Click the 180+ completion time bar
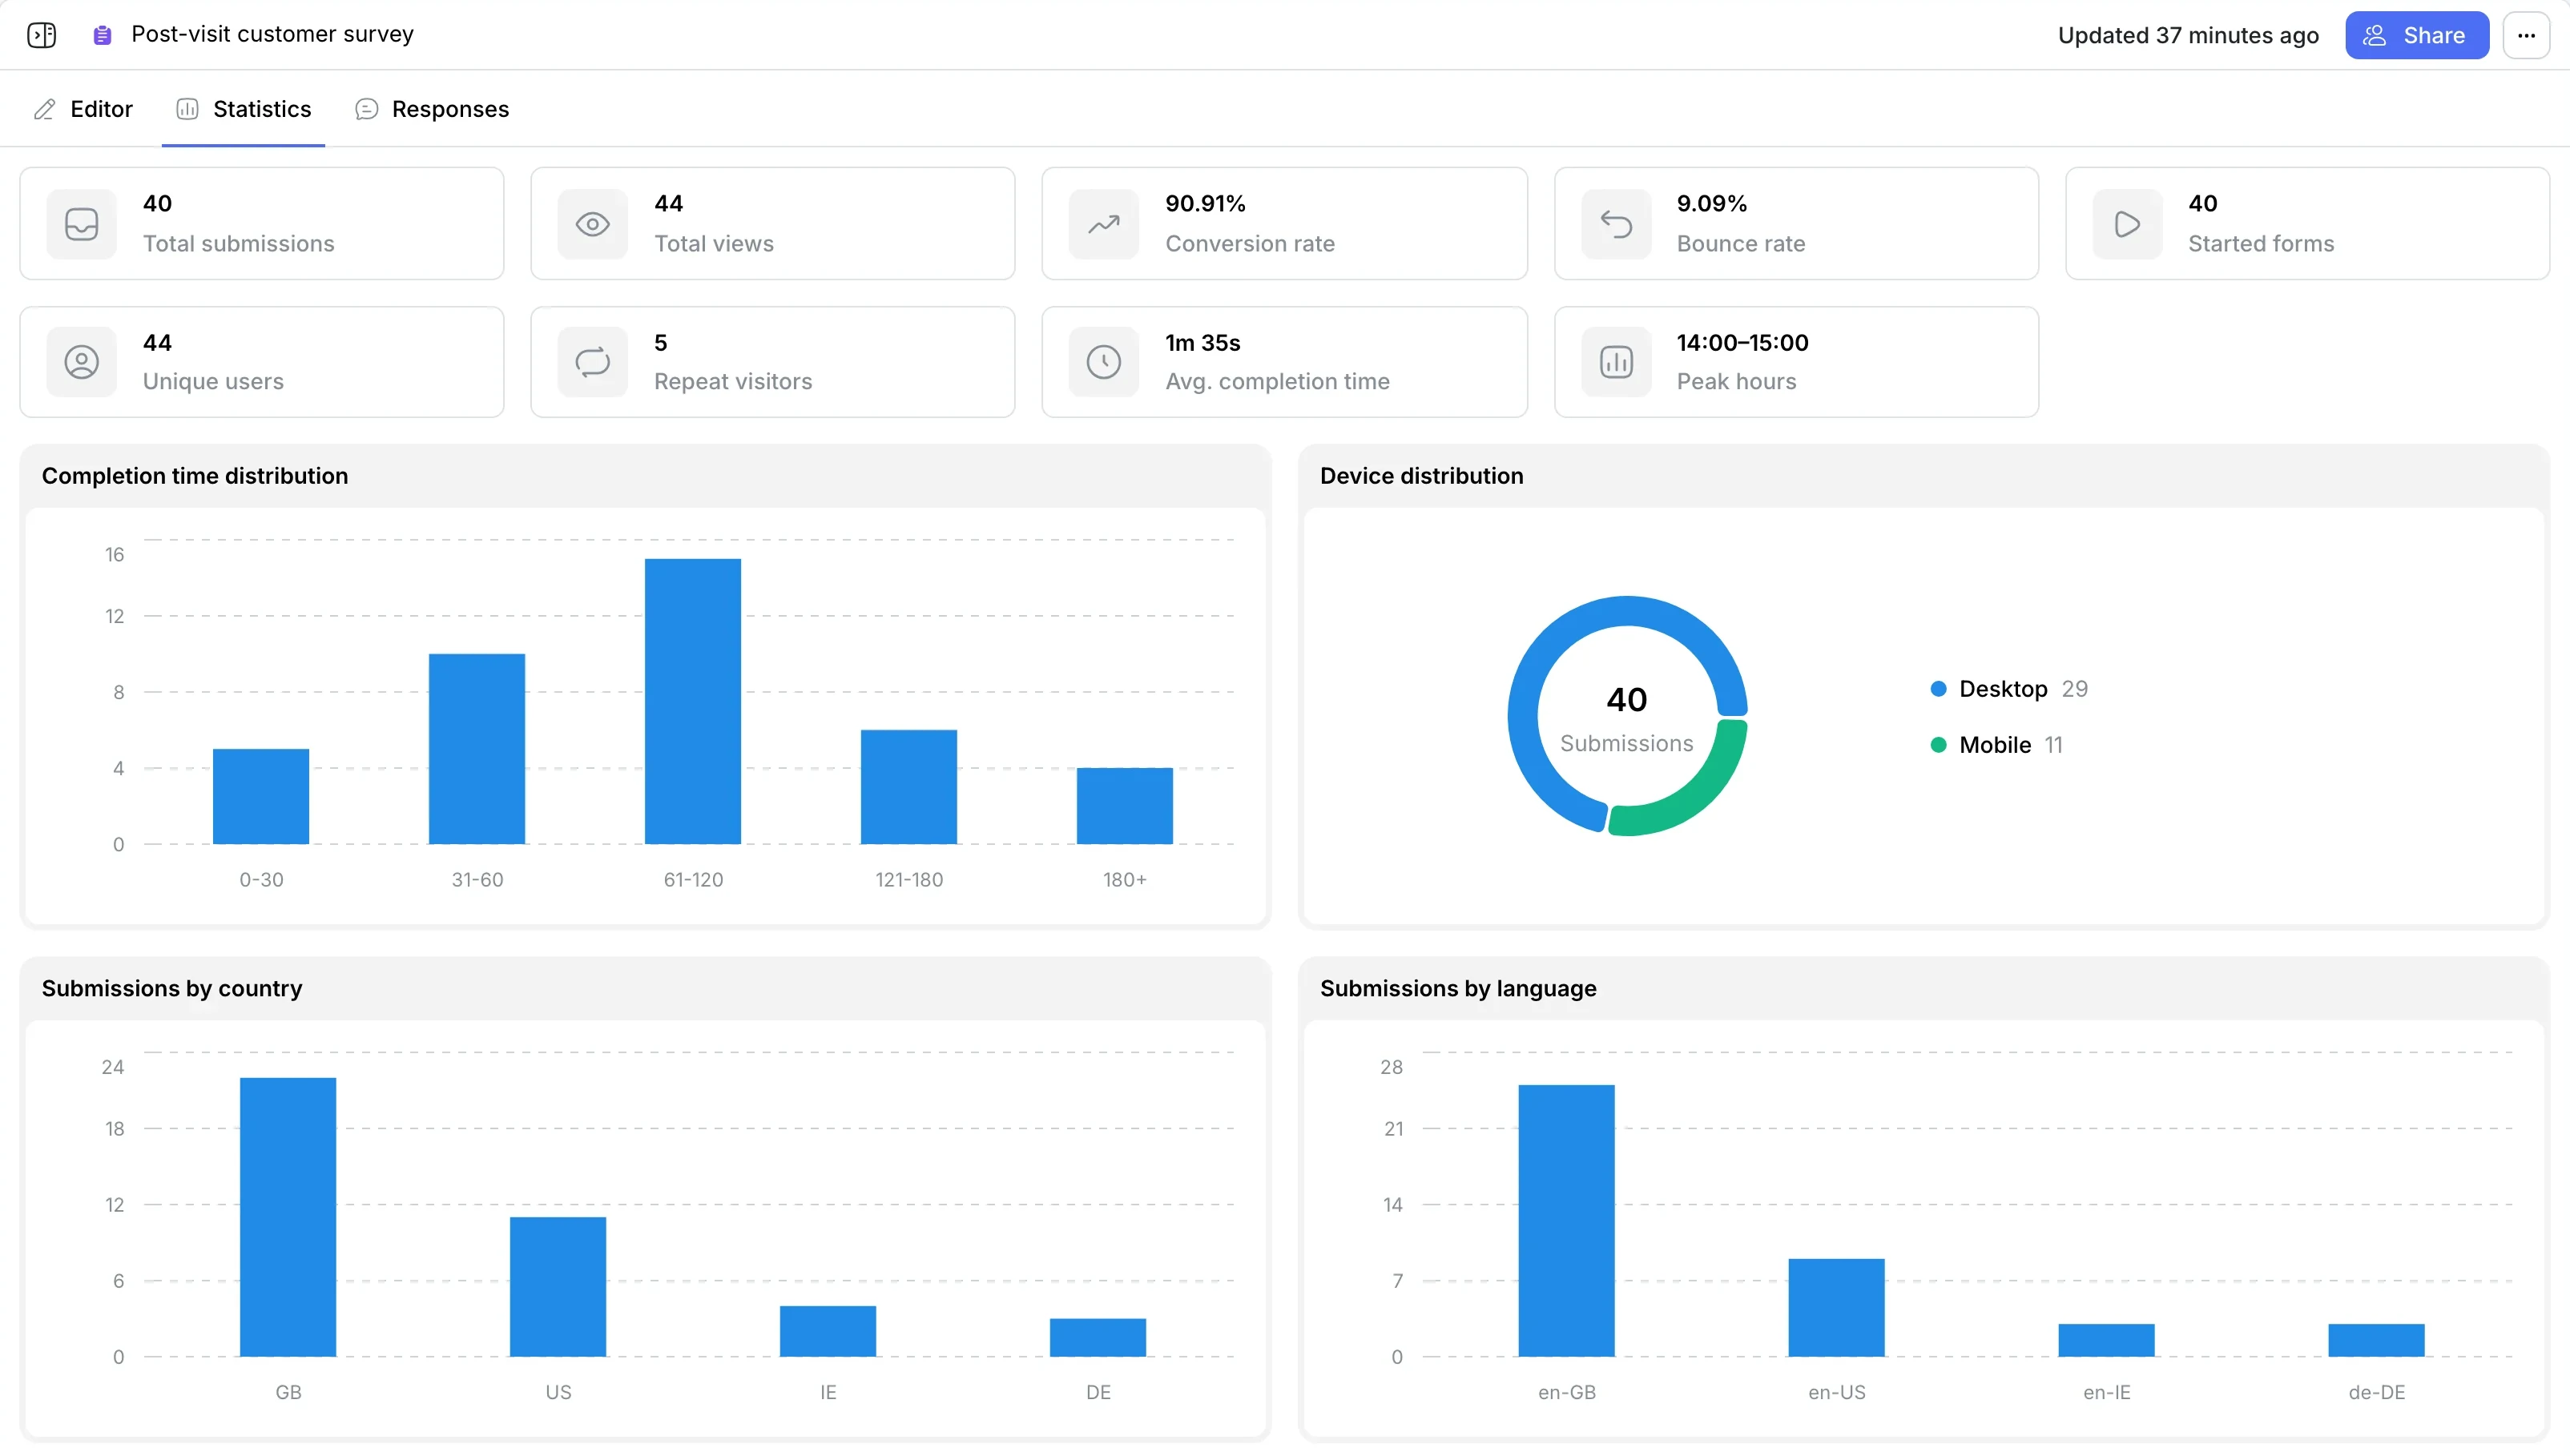The height and width of the screenshot is (1456, 2570). 1125,806
